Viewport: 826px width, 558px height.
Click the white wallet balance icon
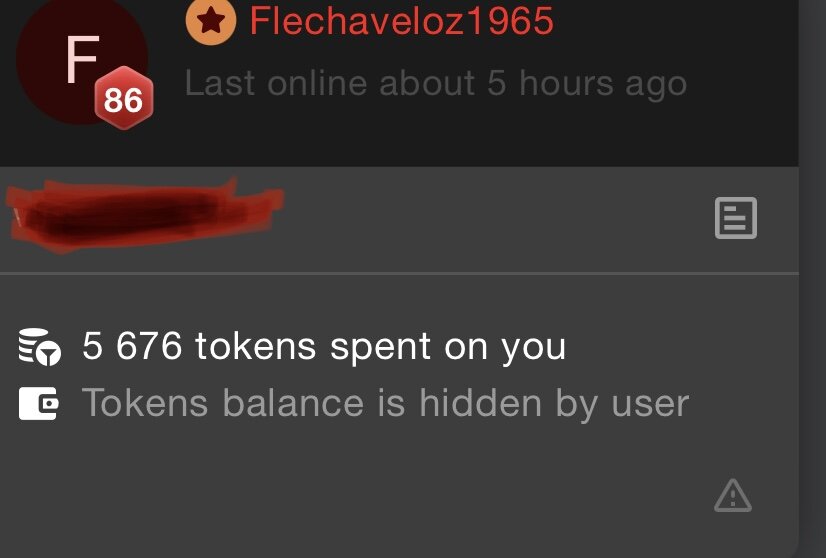click(x=38, y=404)
